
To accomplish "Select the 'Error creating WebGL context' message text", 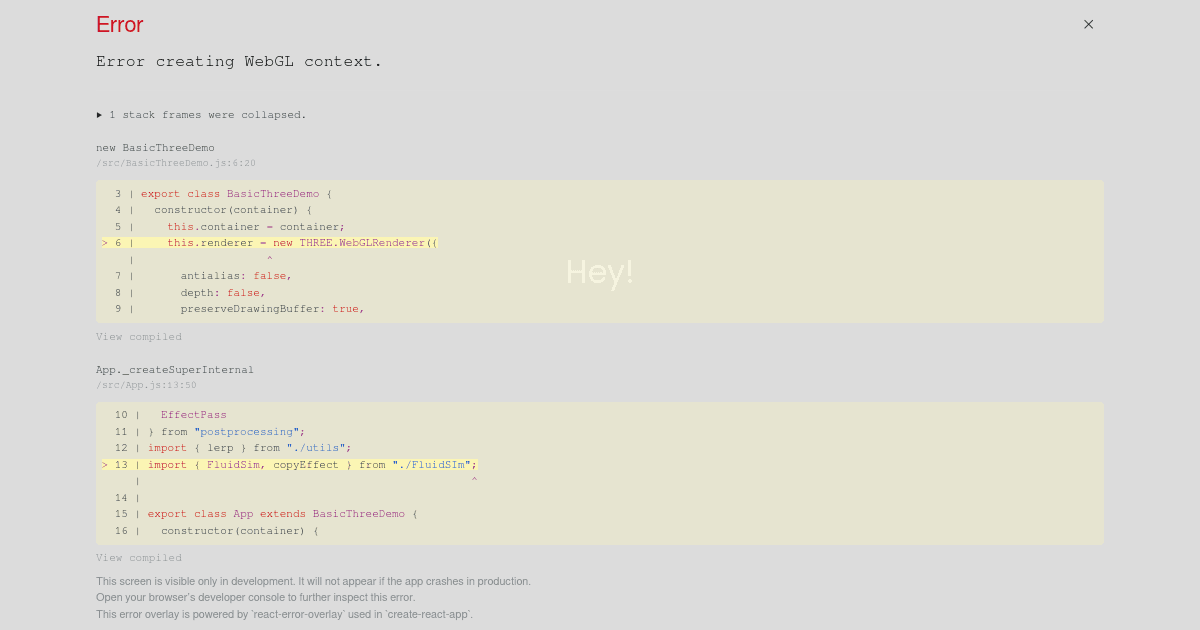I will coord(238,61).
